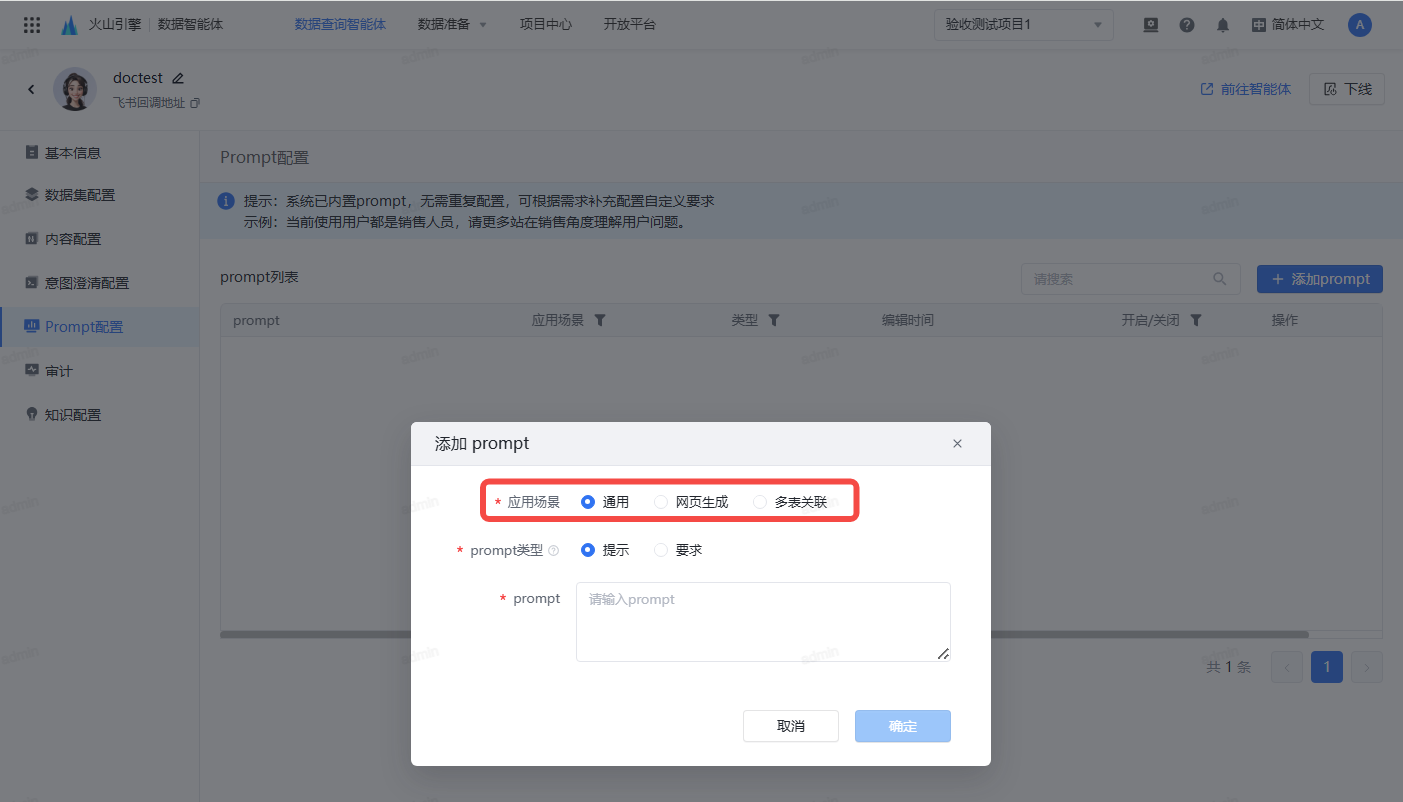Copy the 飞书回调地址 link icon

pyautogui.click(x=195, y=103)
